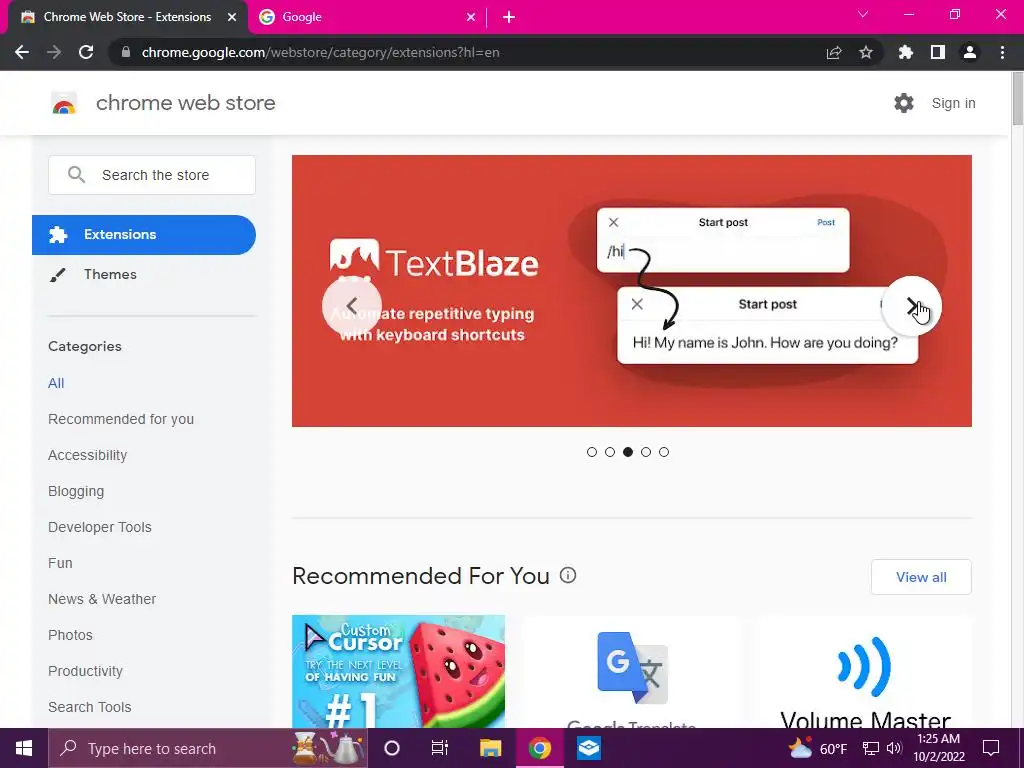Choose the Productivity category
This screenshot has width=1024, height=768.
(x=86, y=671)
